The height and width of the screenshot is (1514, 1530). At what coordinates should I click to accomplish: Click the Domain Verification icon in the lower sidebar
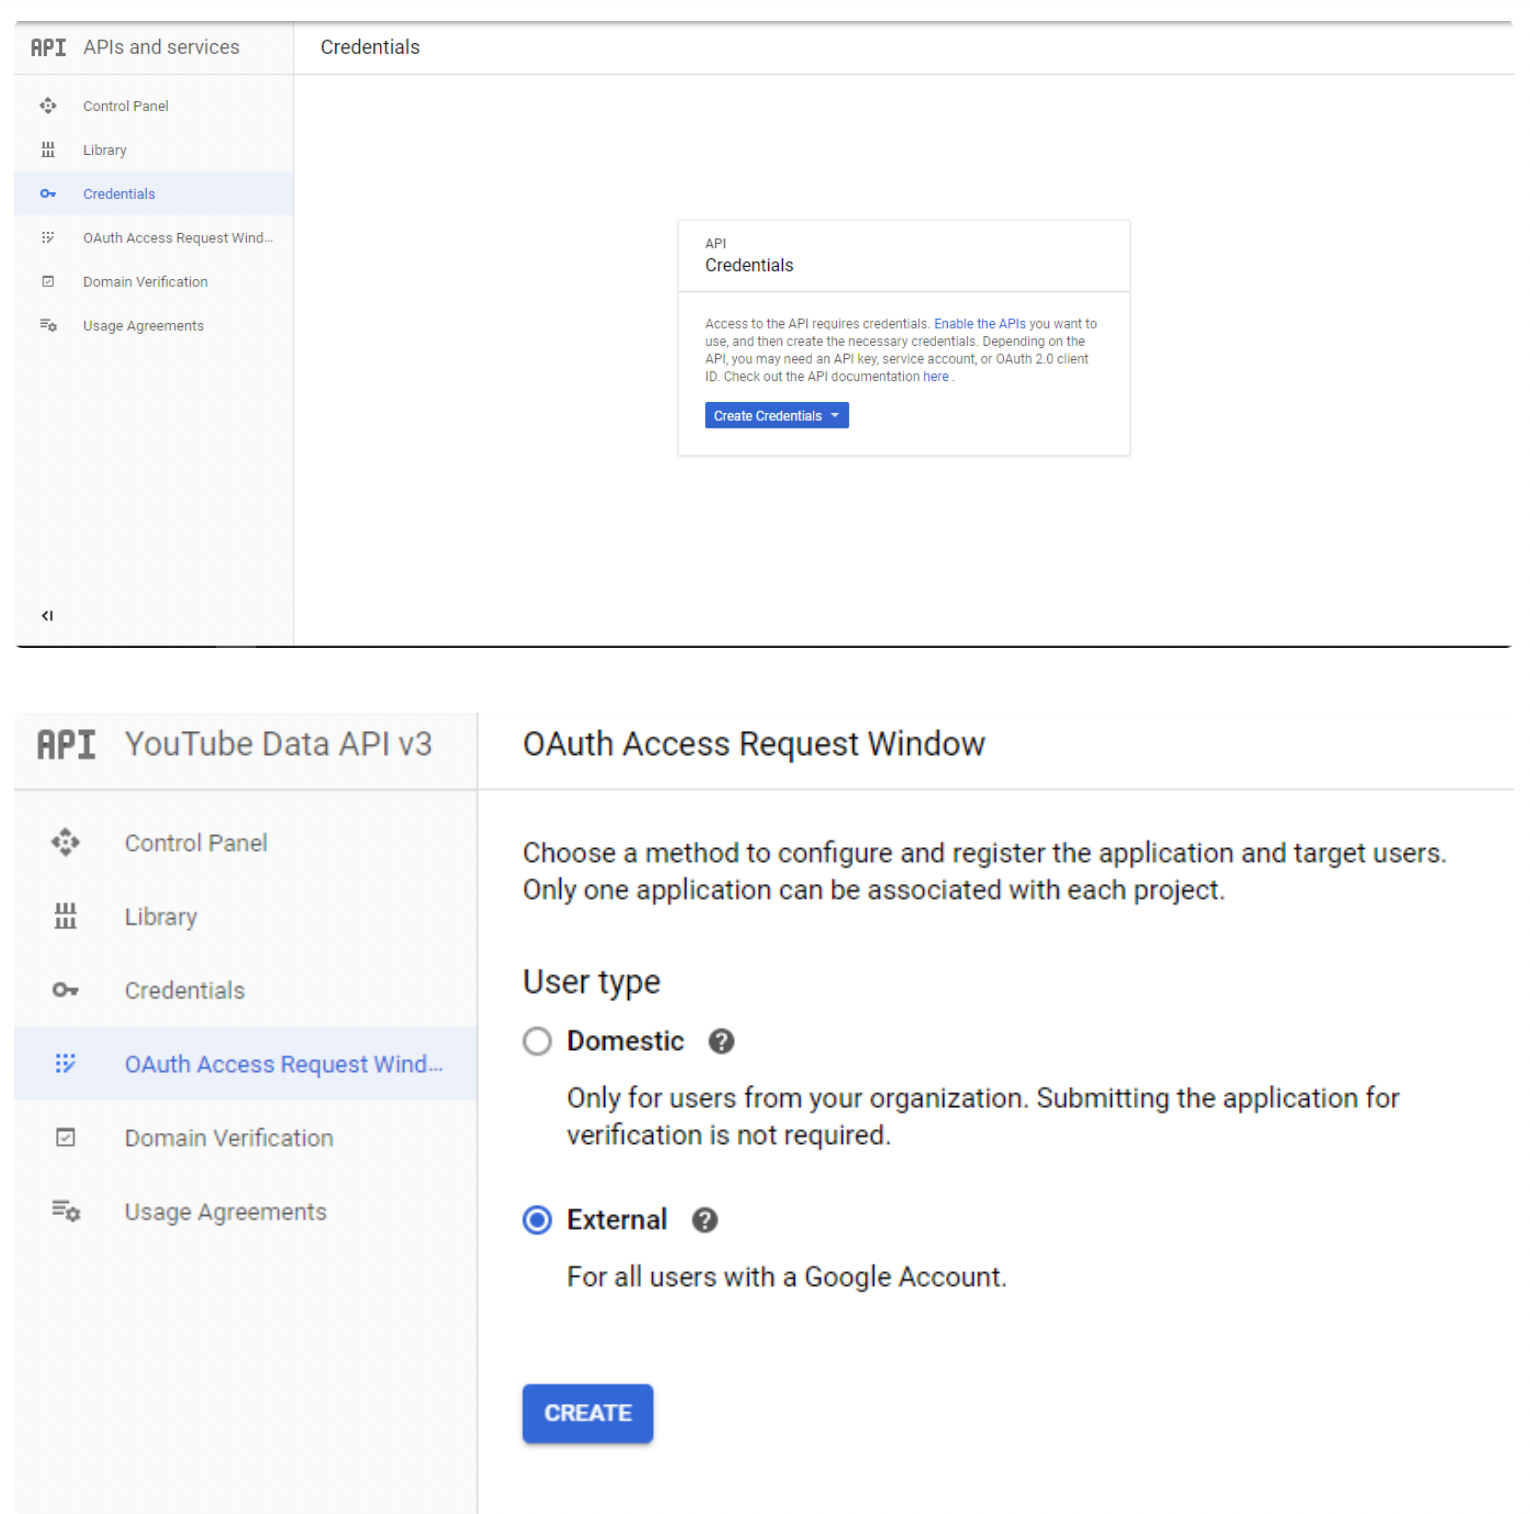66,1137
